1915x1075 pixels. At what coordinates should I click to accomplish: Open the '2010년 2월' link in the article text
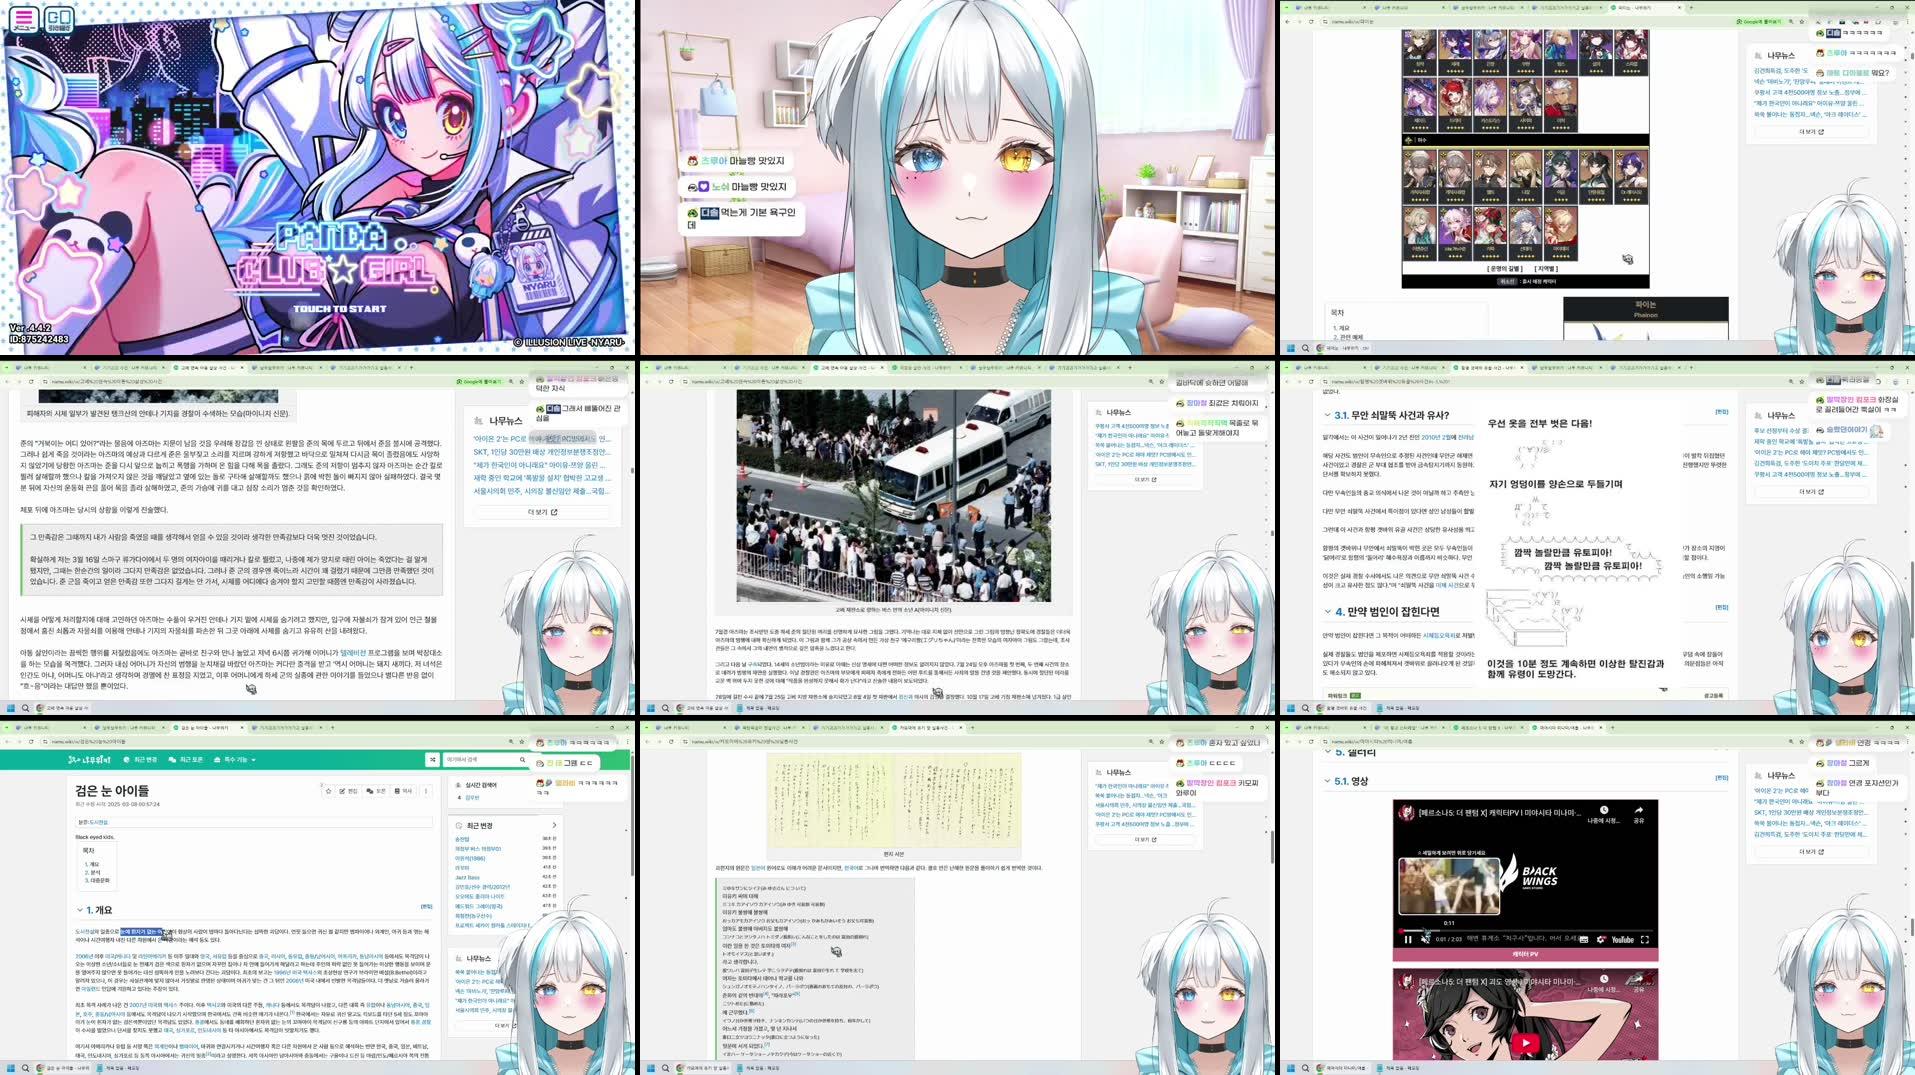(1436, 437)
